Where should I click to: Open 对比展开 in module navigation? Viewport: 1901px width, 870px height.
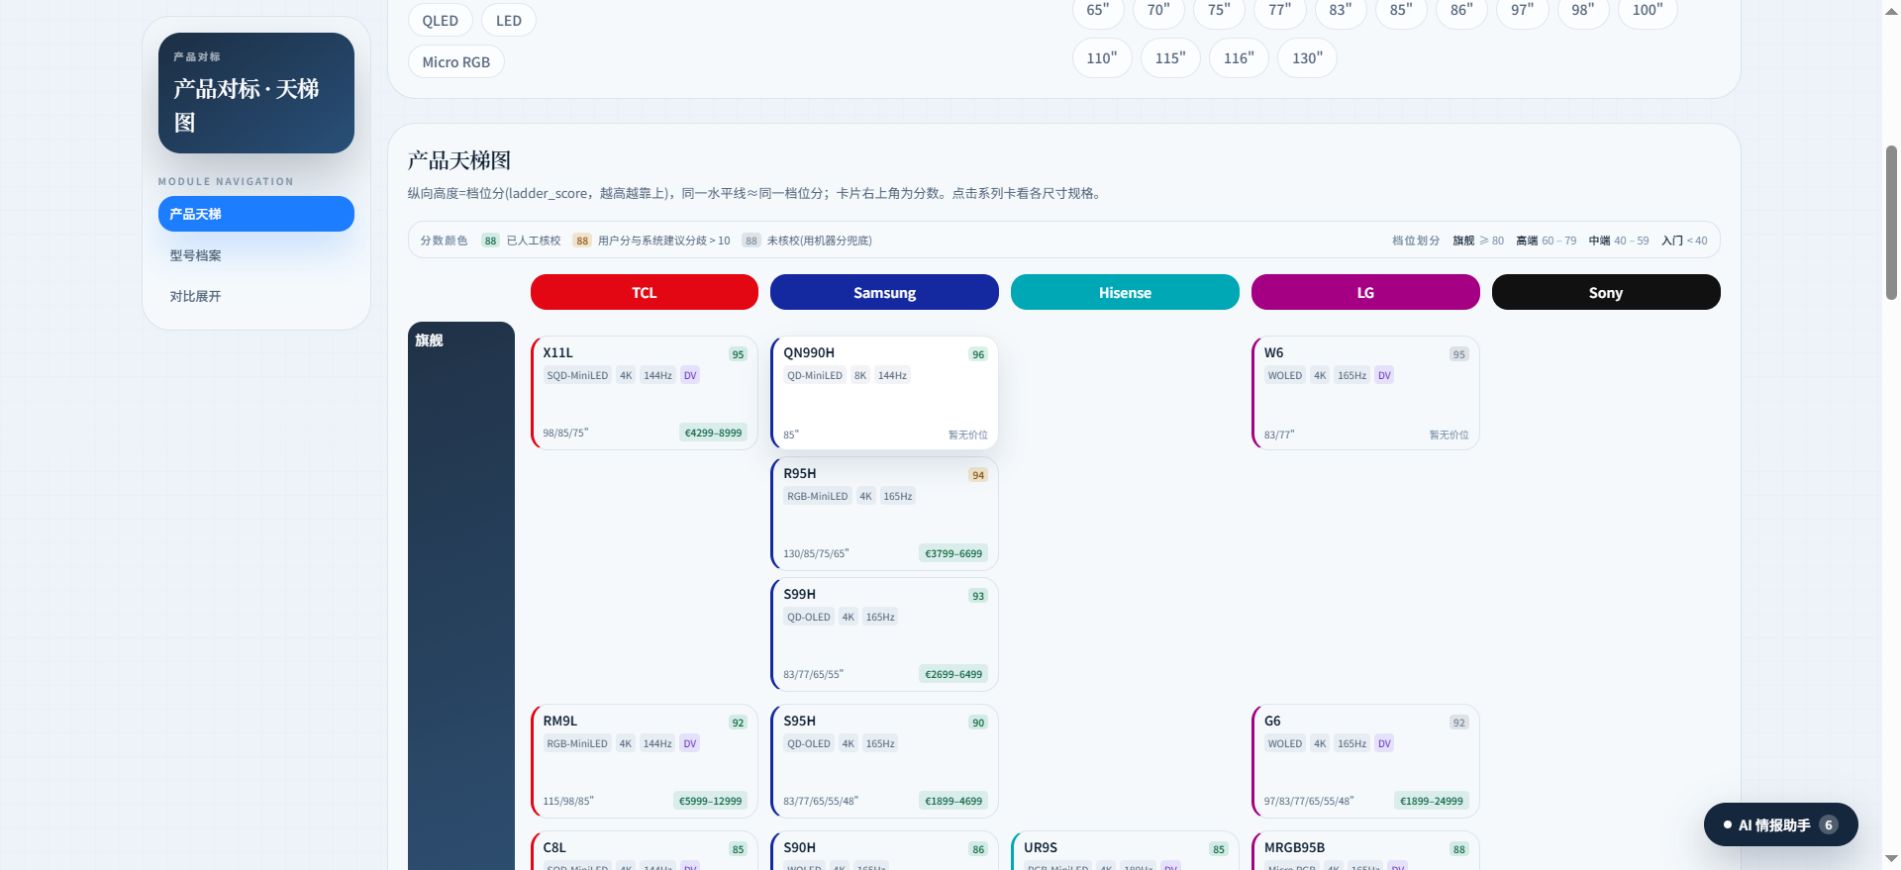click(256, 296)
